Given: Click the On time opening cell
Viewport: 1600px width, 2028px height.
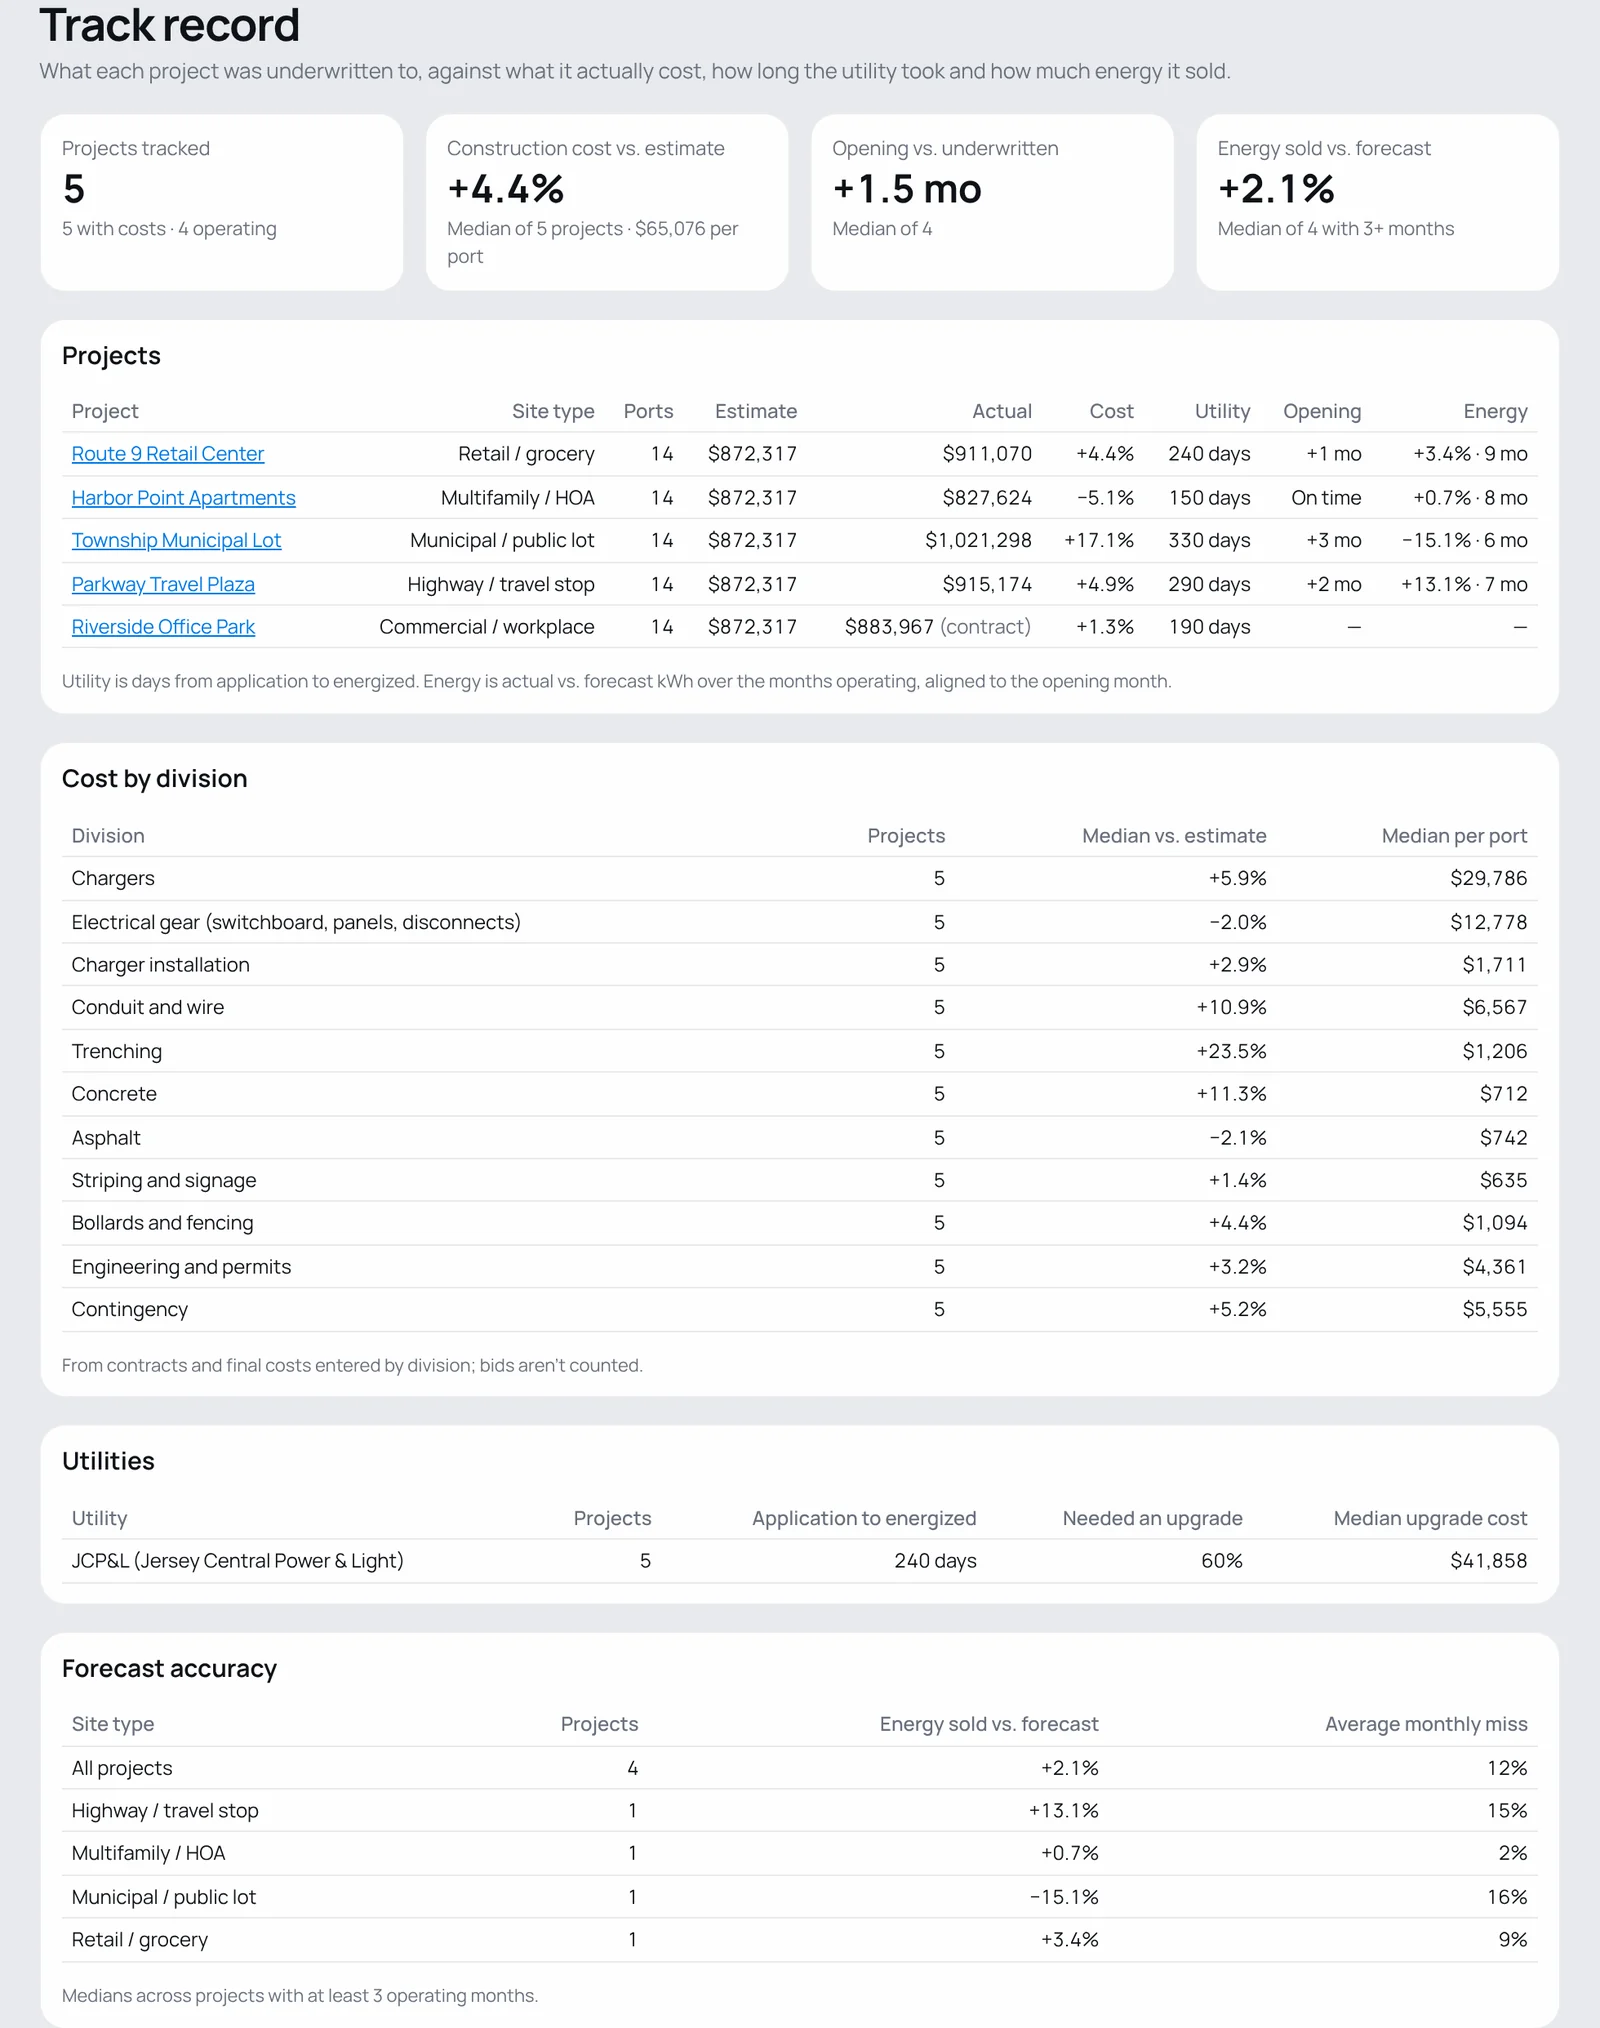Looking at the screenshot, I should click(x=1326, y=498).
